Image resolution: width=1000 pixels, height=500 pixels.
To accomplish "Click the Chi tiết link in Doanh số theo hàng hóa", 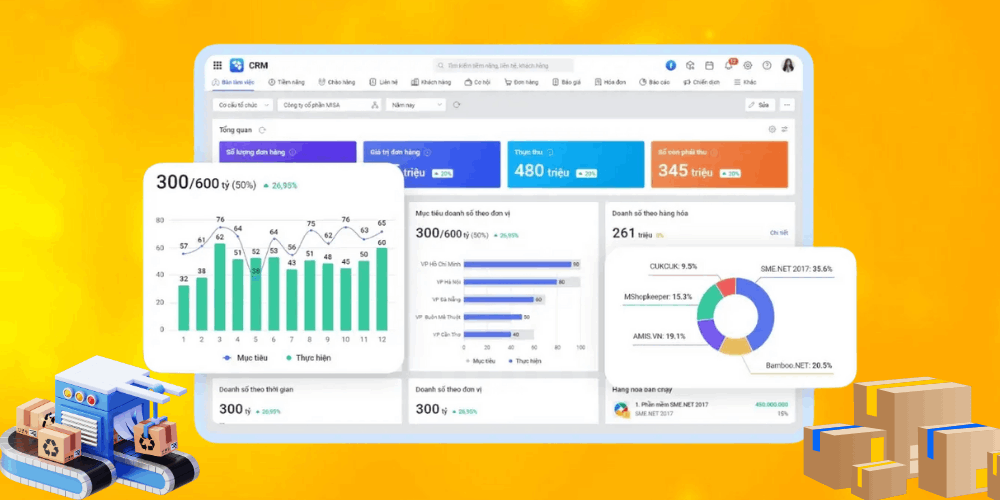I will click(x=778, y=233).
